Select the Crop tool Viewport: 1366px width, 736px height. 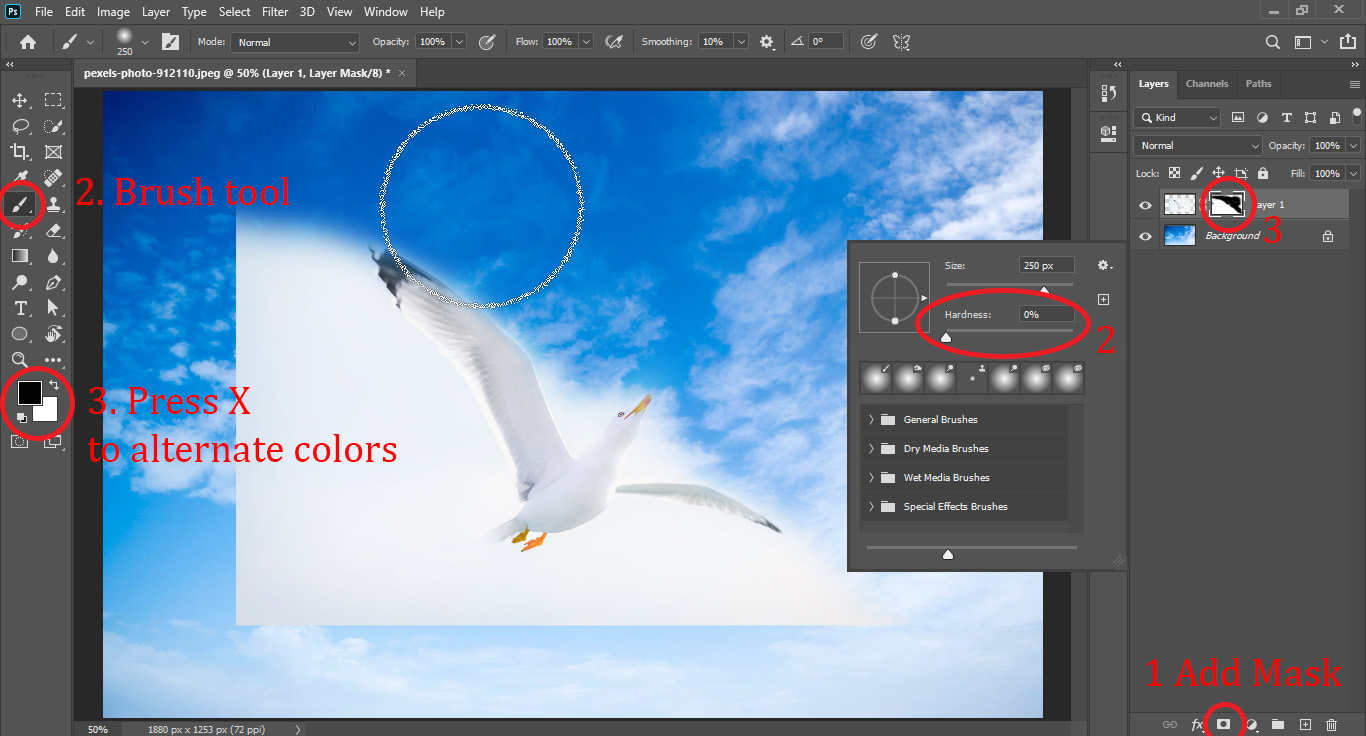pos(19,151)
